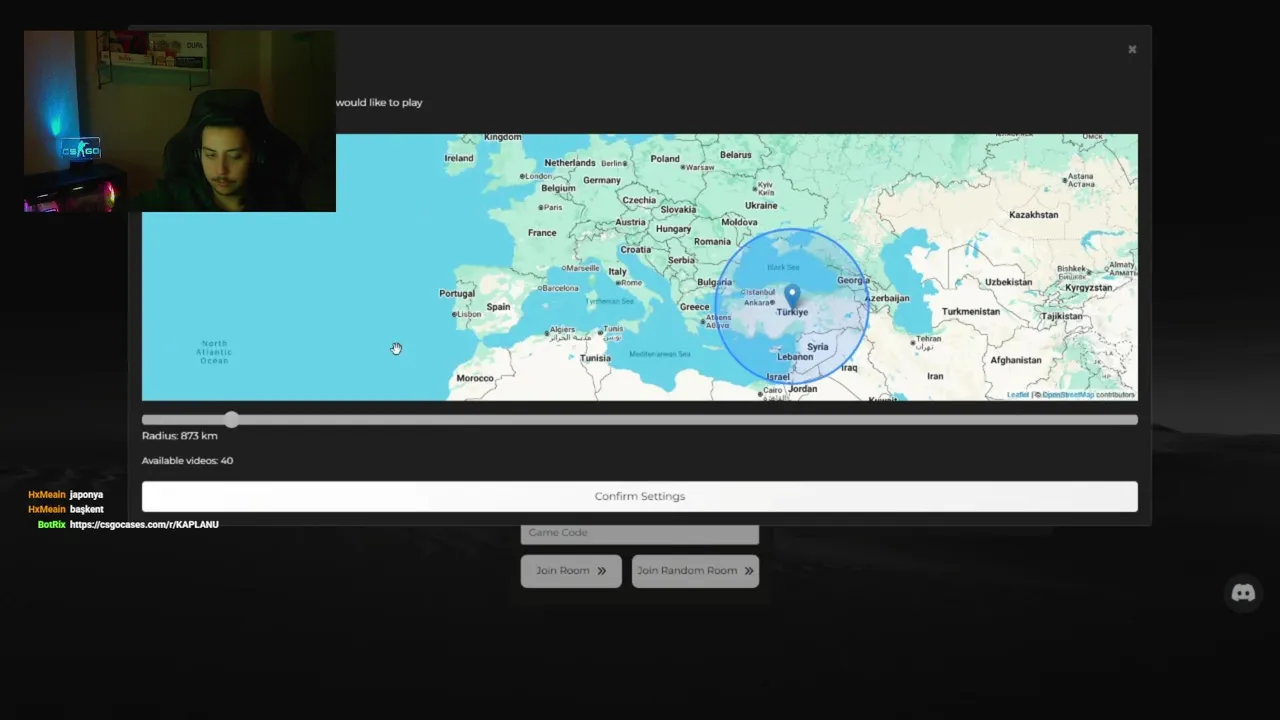This screenshot has width=1280, height=720.
Task: Click the Poland label on the map
Action: point(665,159)
